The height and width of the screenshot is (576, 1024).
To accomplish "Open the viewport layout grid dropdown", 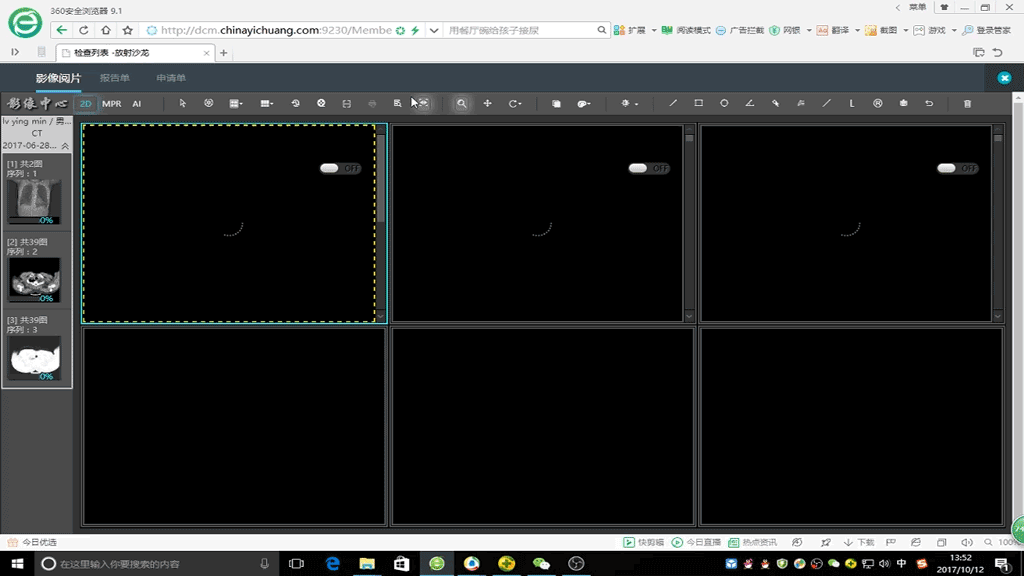I will point(236,103).
